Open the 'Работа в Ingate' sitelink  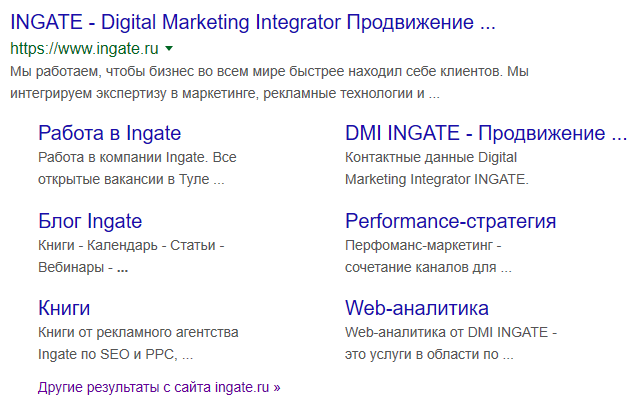(110, 133)
